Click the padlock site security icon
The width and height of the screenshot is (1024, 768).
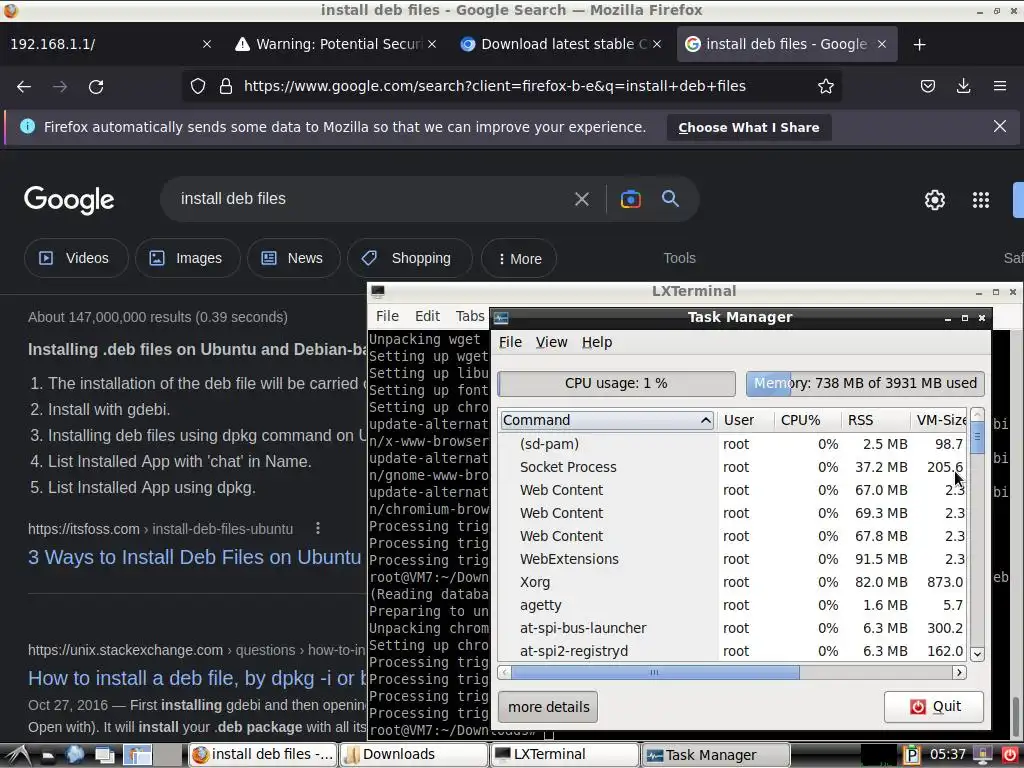(225, 86)
